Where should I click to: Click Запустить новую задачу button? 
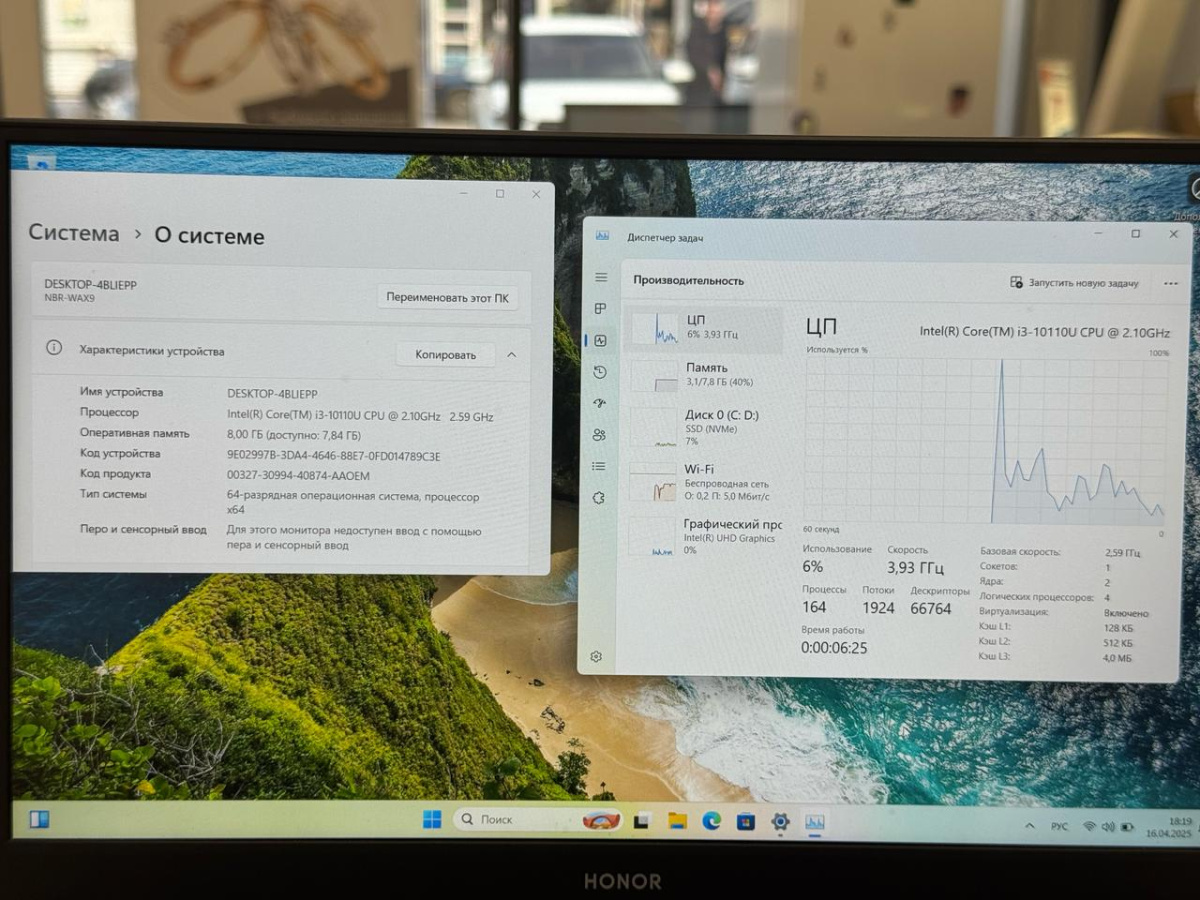pos(1075,283)
